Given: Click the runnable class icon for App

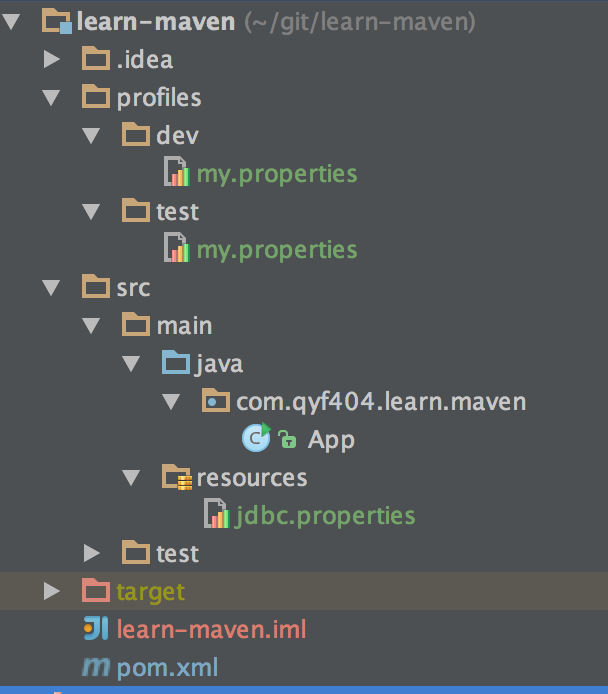Looking at the screenshot, I should (x=257, y=438).
